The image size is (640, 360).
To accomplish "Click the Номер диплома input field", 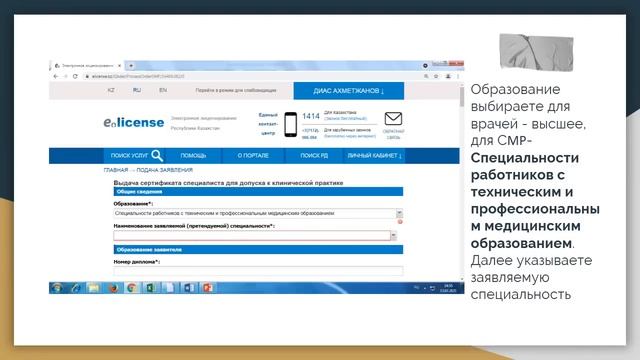I will [x=258, y=271].
